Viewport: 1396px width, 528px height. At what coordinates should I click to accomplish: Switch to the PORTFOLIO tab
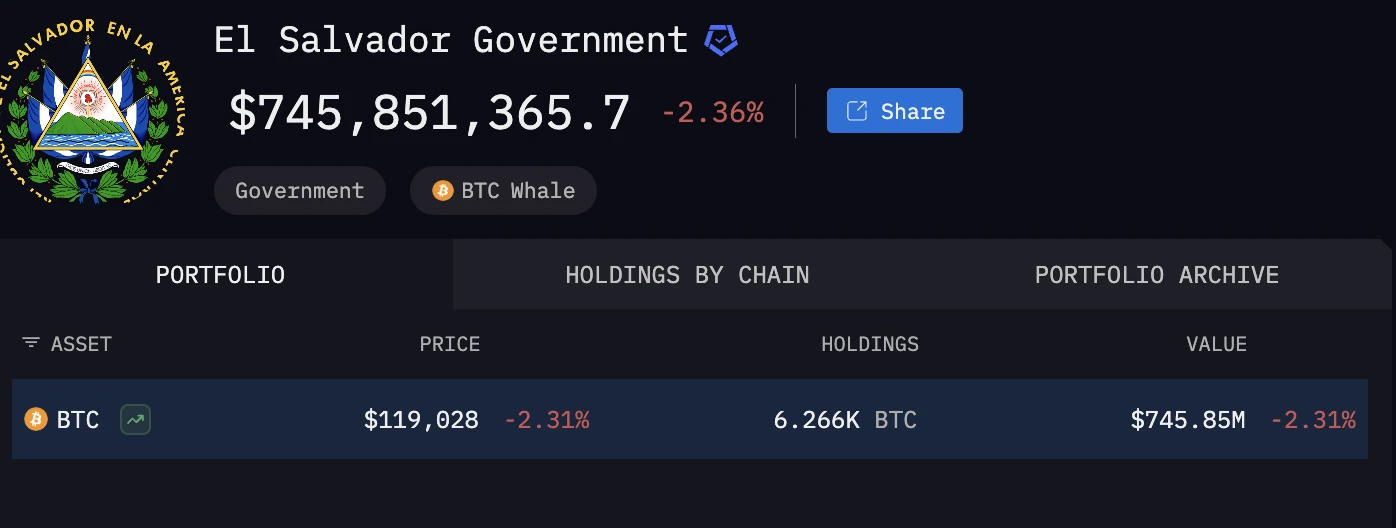(220, 275)
